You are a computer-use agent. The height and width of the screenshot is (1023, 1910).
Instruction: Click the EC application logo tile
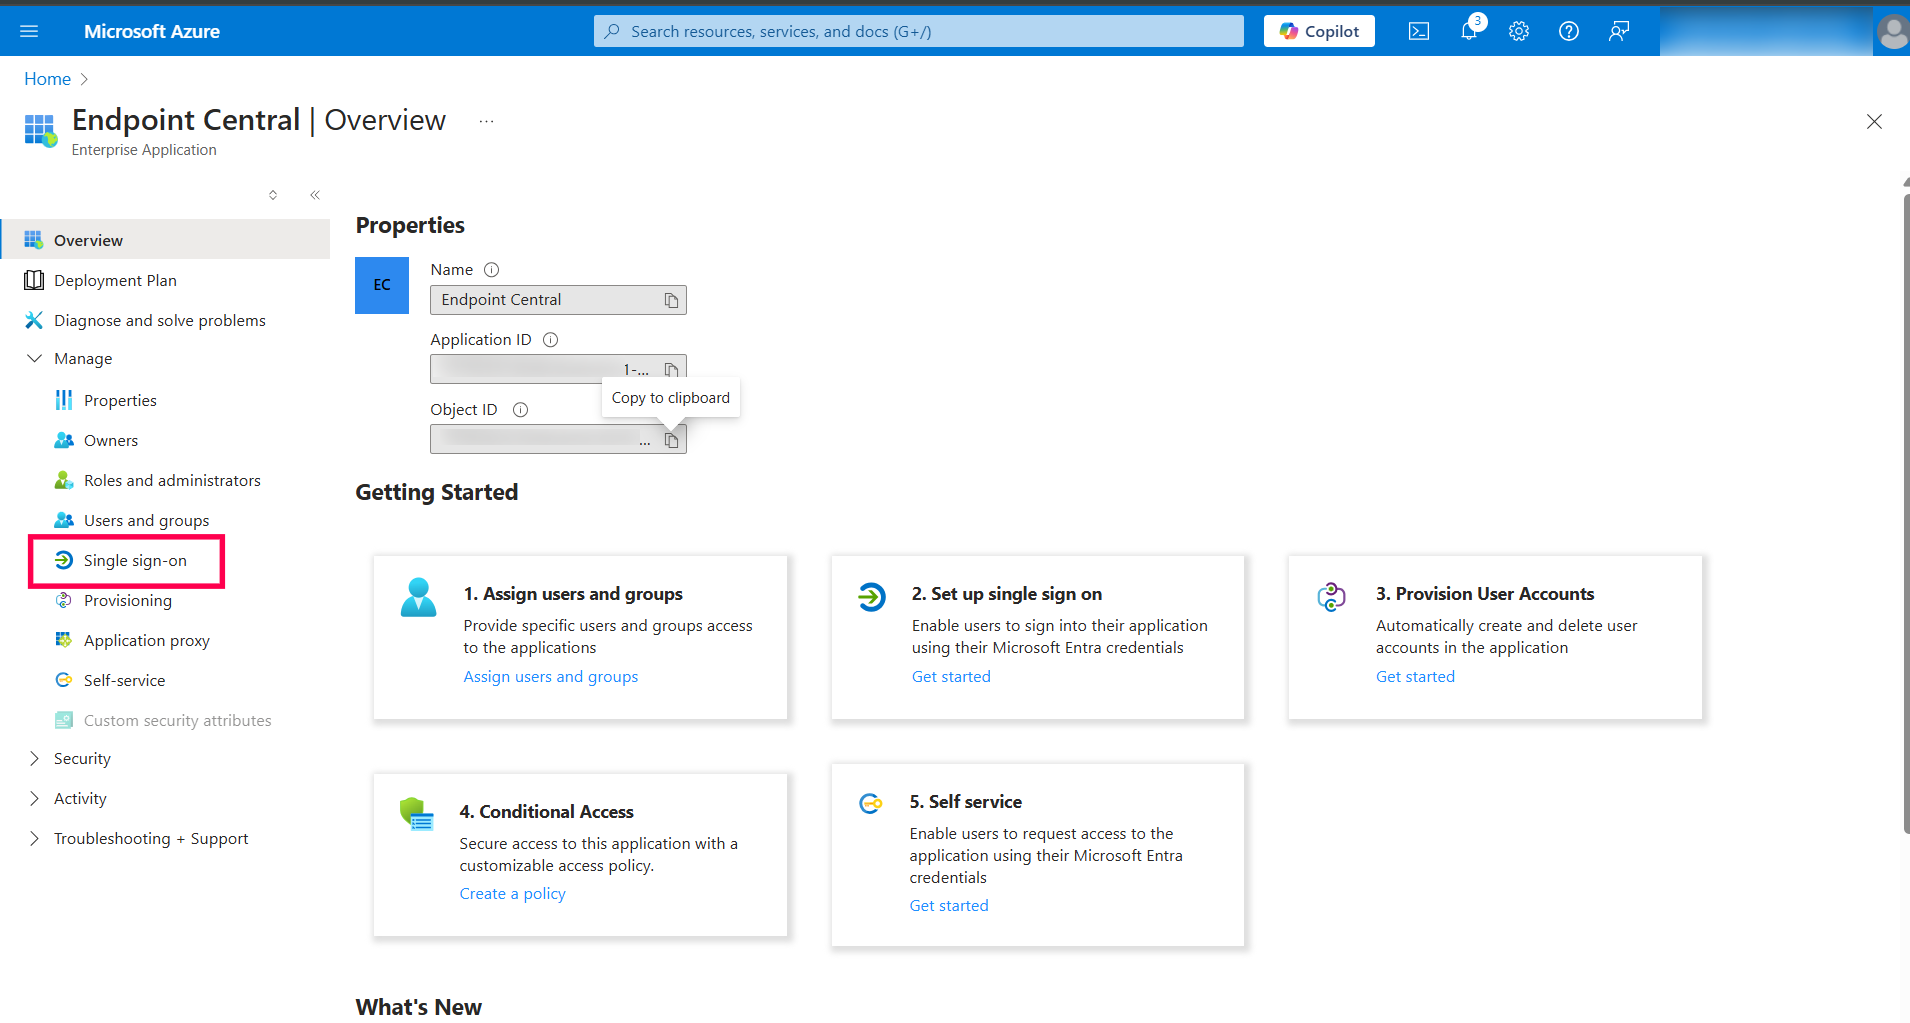(382, 285)
